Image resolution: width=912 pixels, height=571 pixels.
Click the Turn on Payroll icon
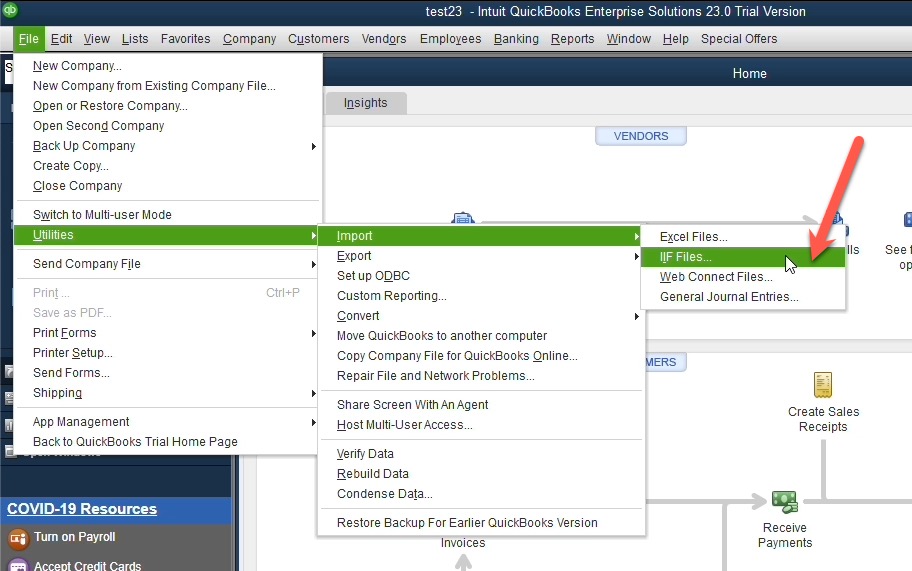pyautogui.click(x=18, y=539)
